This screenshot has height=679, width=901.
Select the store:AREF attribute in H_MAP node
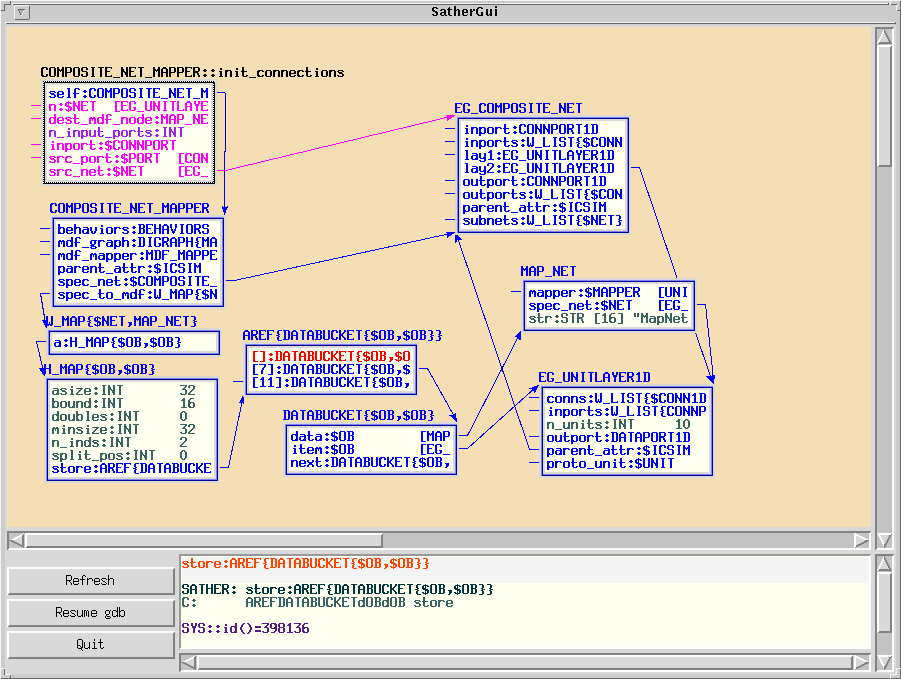click(132, 468)
